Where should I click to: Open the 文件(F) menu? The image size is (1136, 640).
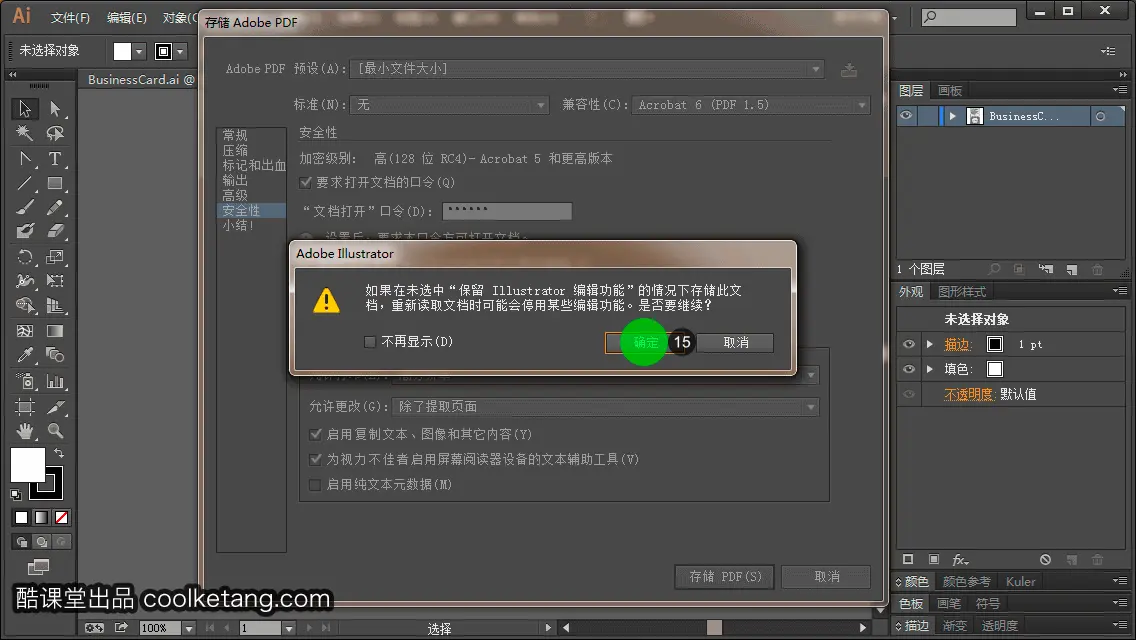tap(70, 17)
